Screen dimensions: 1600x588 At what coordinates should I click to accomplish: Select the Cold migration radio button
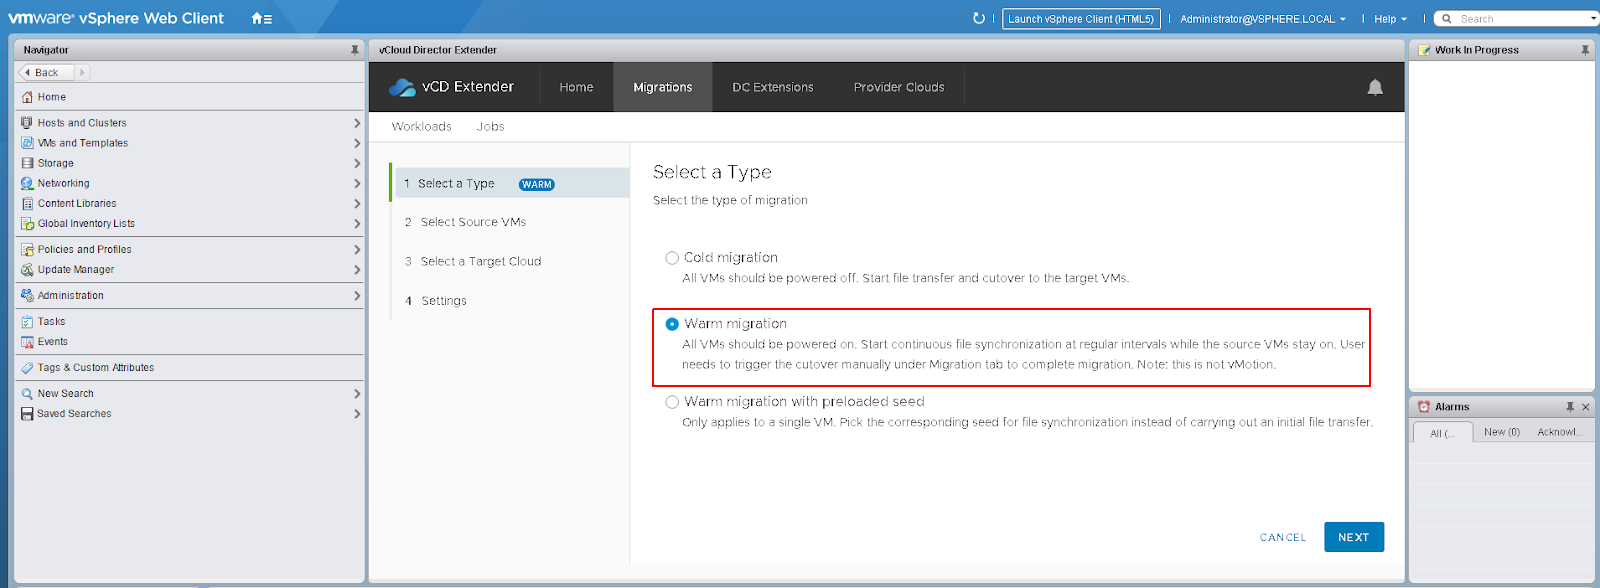tap(672, 258)
